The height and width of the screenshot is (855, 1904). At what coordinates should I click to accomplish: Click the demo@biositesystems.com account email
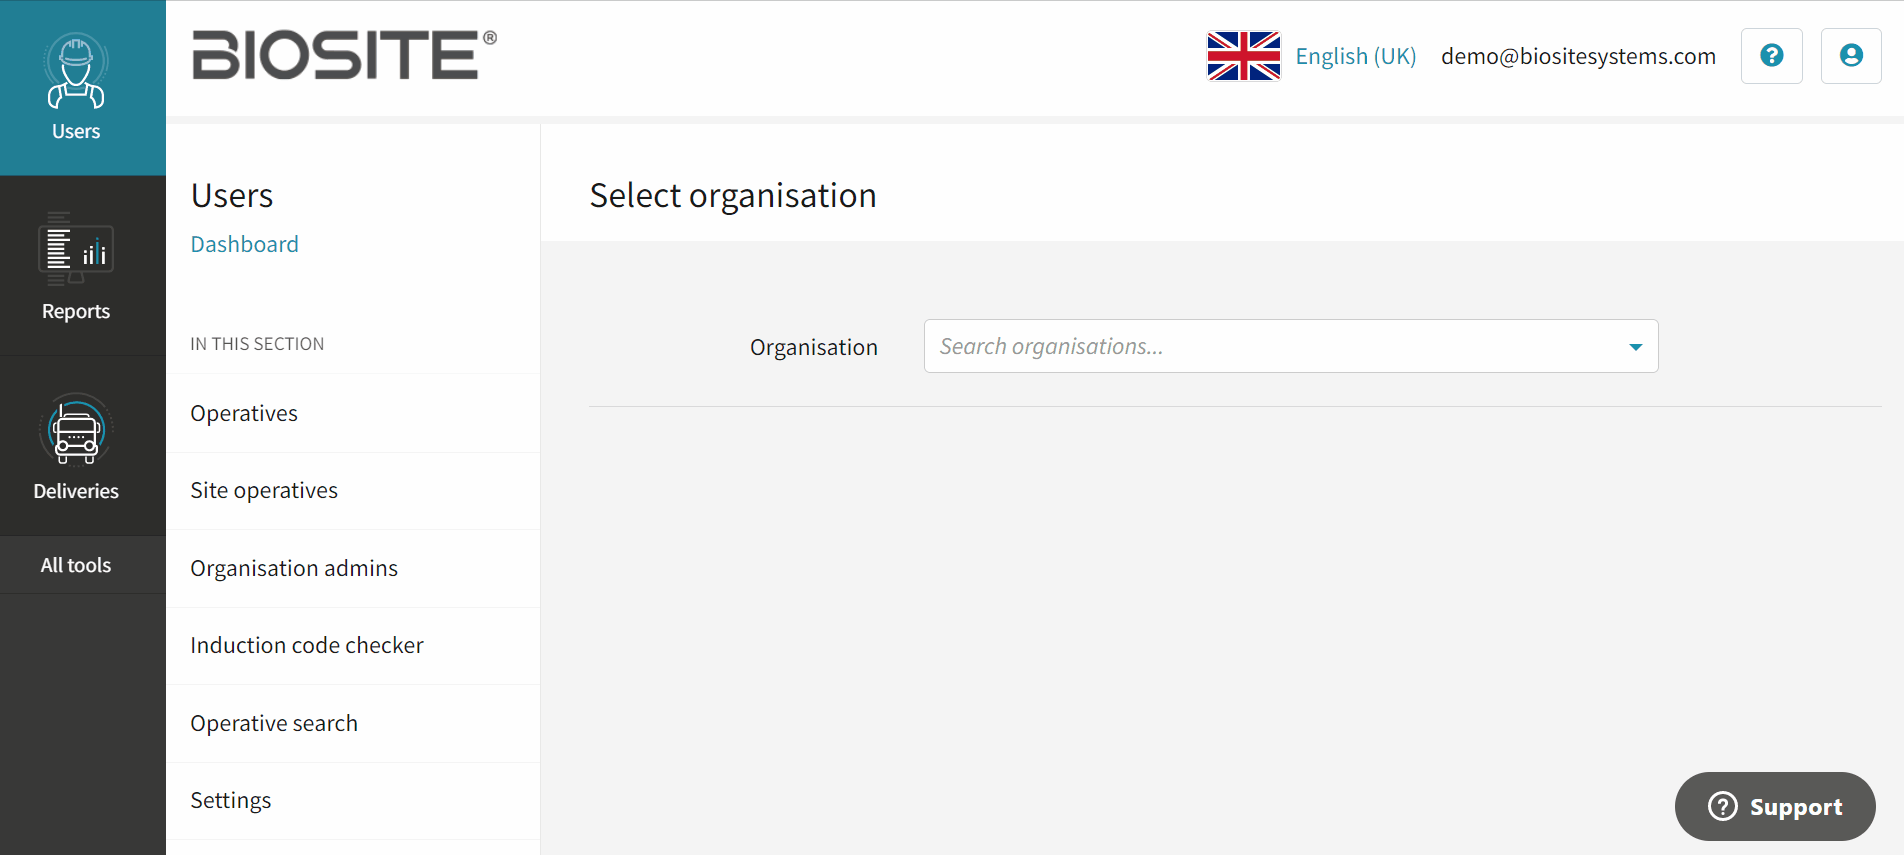(1578, 56)
